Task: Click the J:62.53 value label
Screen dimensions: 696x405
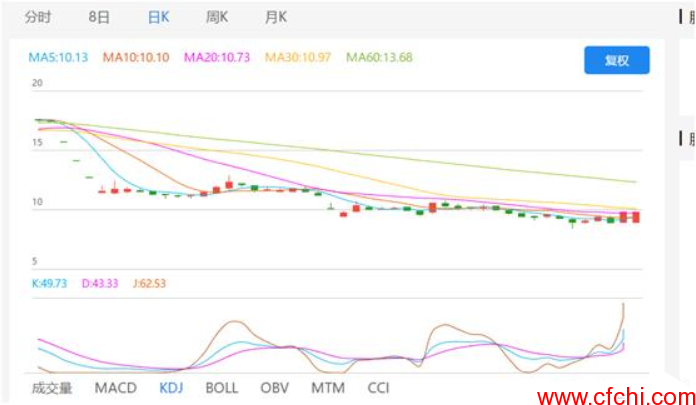Action: tap(149, 283)
